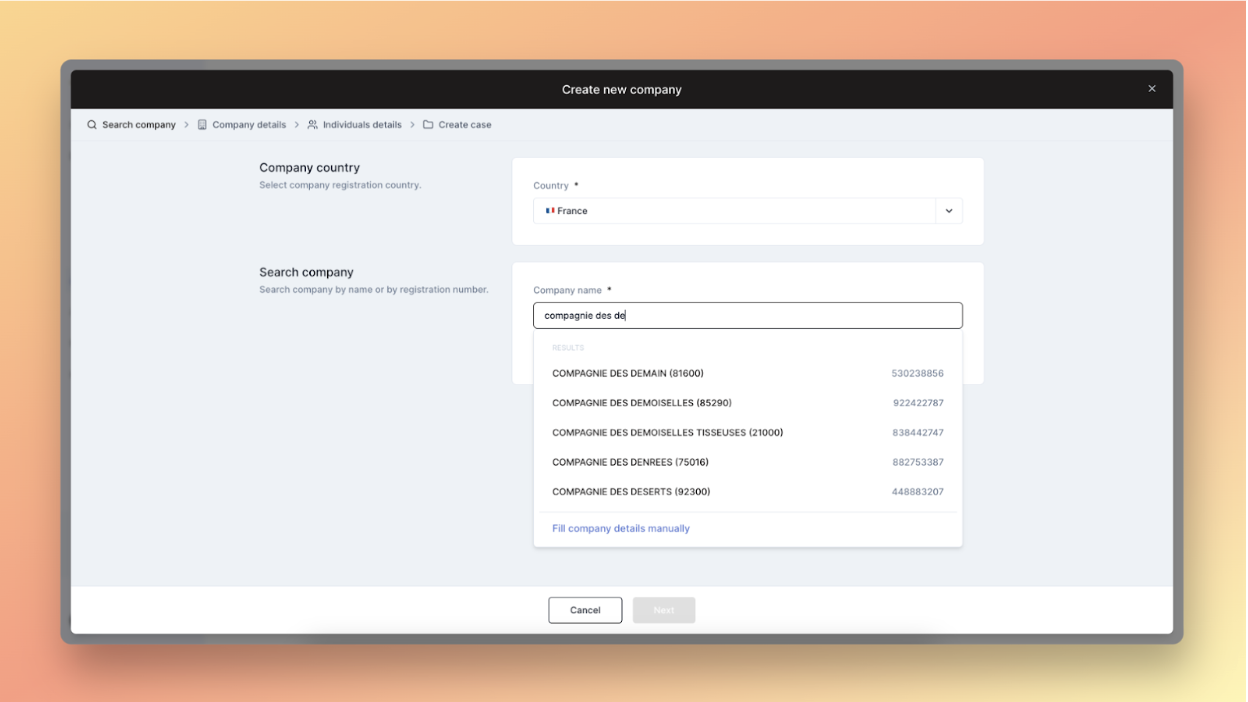Close the Create new company dialog
The width and height of the screenshot is (1248, 702).
(x=1151, y=89)
